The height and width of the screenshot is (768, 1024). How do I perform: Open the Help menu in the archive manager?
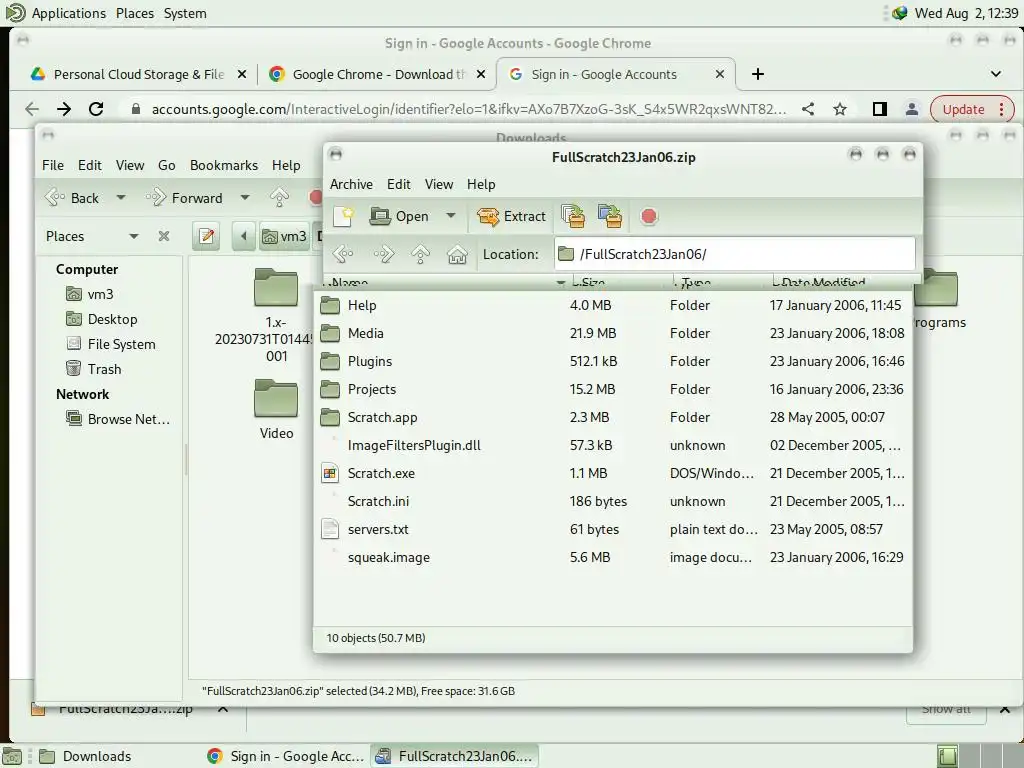(481, 184)
